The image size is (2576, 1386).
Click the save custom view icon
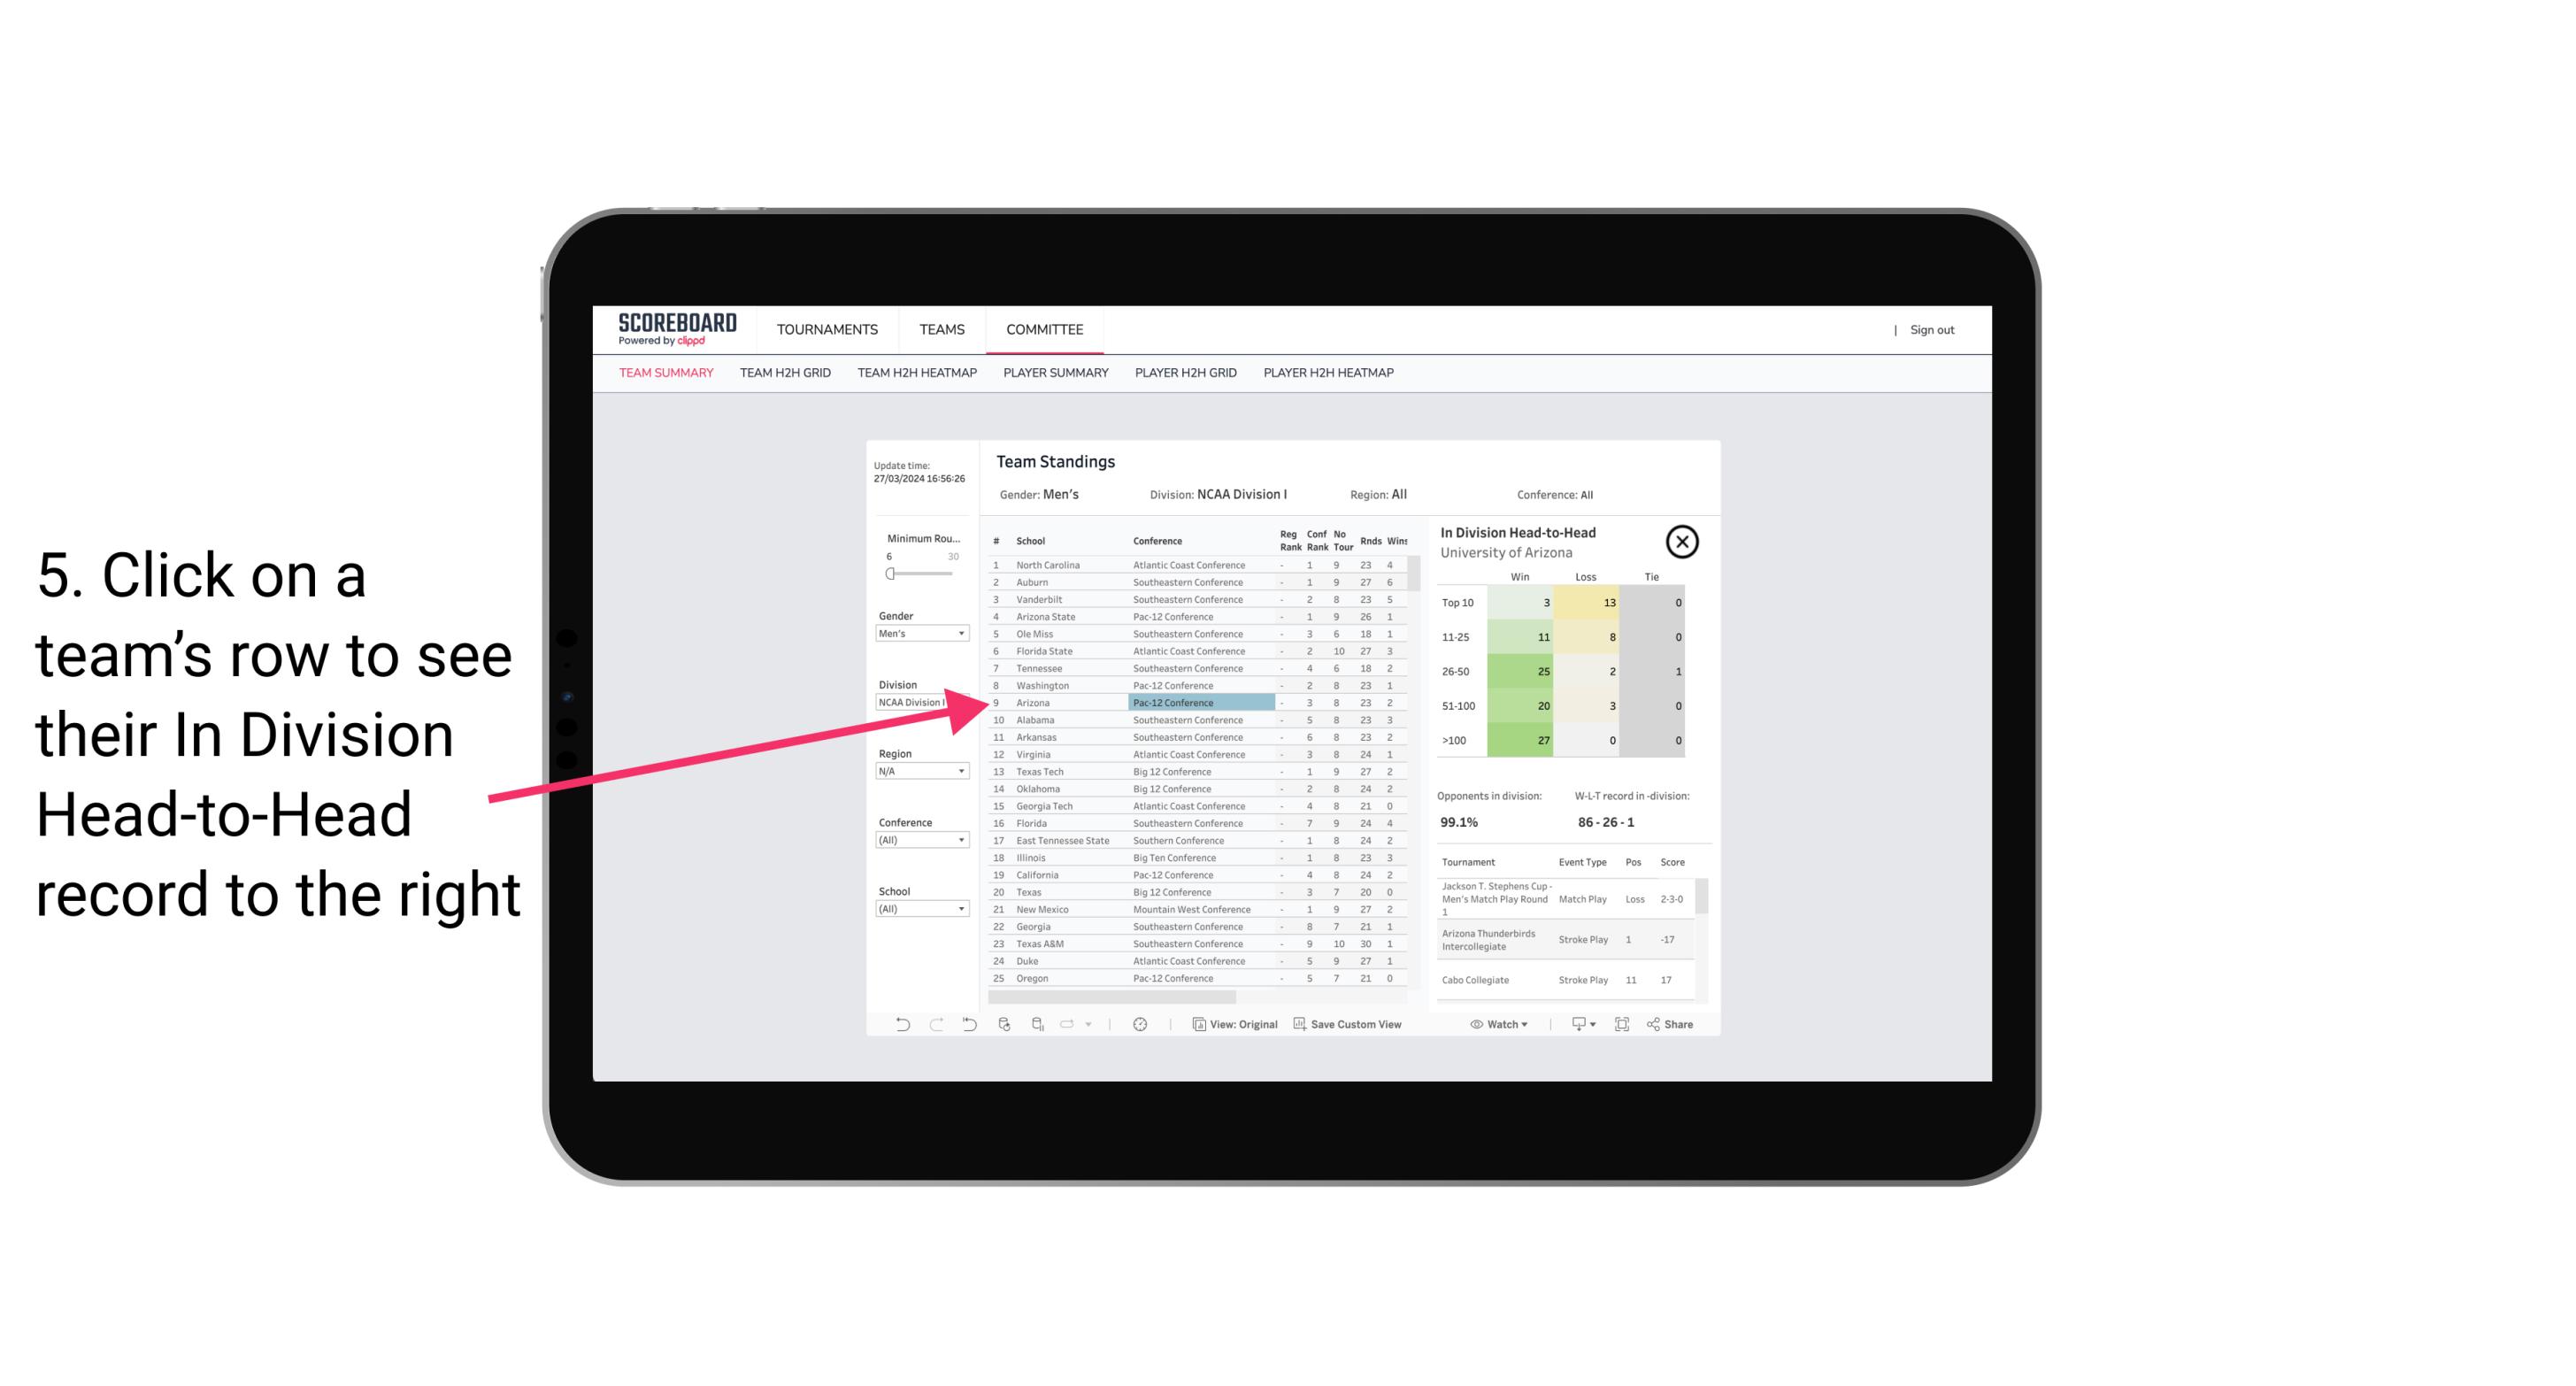click(1302, 1024)
